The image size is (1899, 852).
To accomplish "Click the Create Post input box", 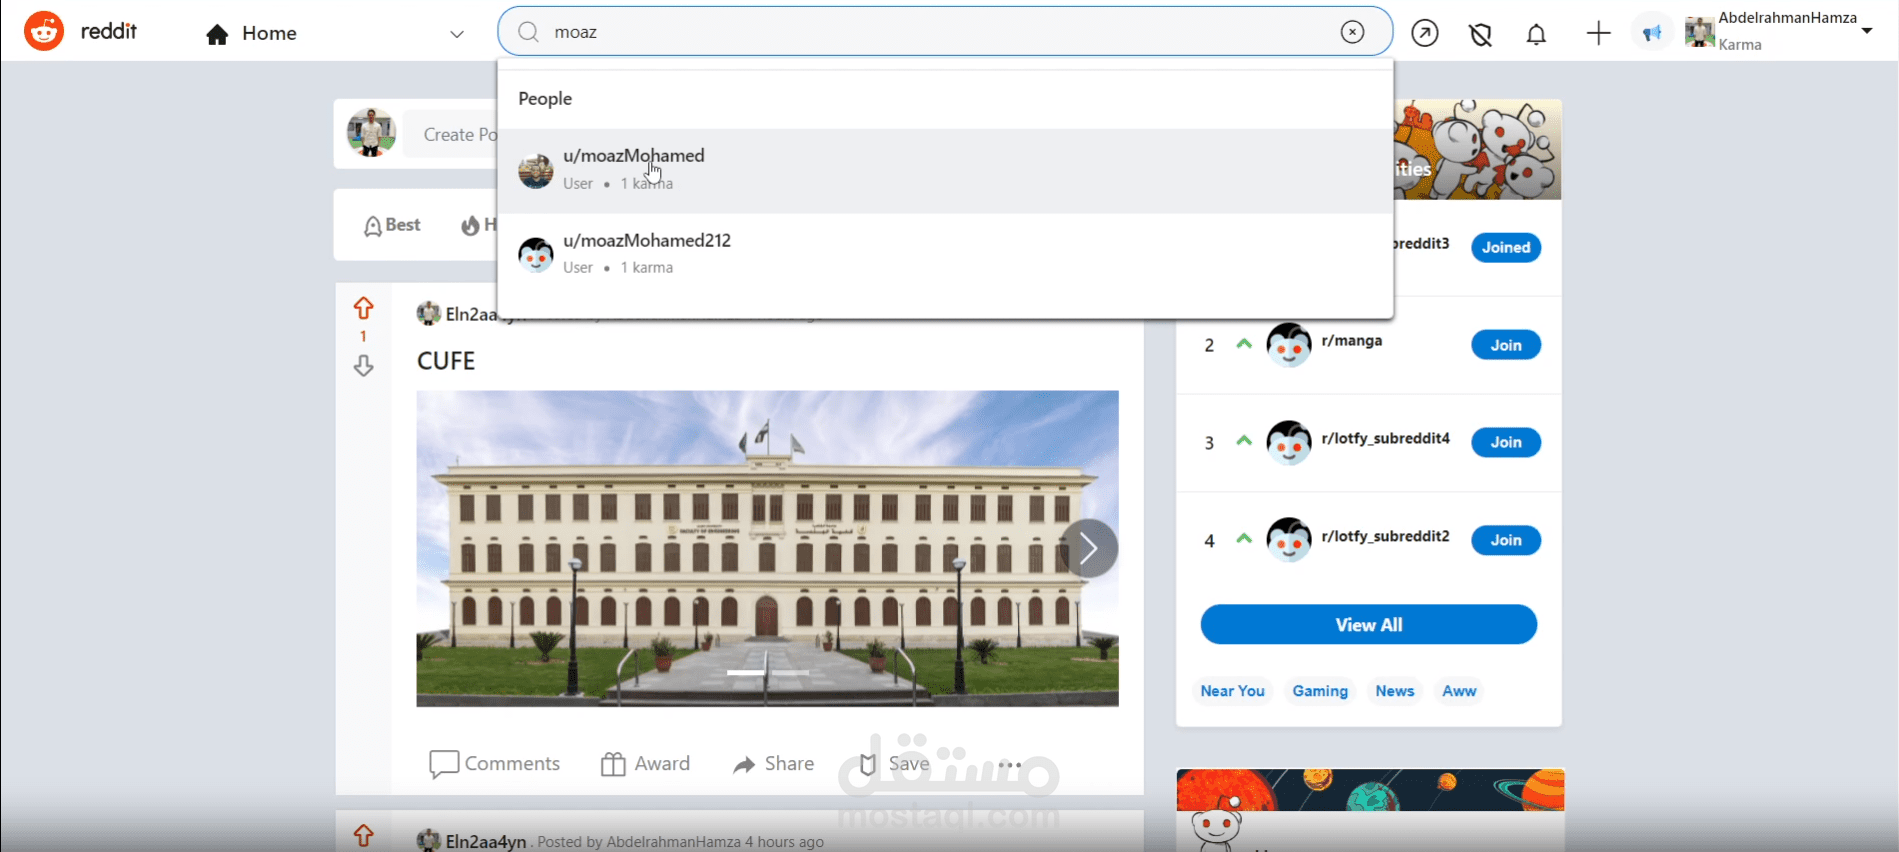I will pos(451,134).
